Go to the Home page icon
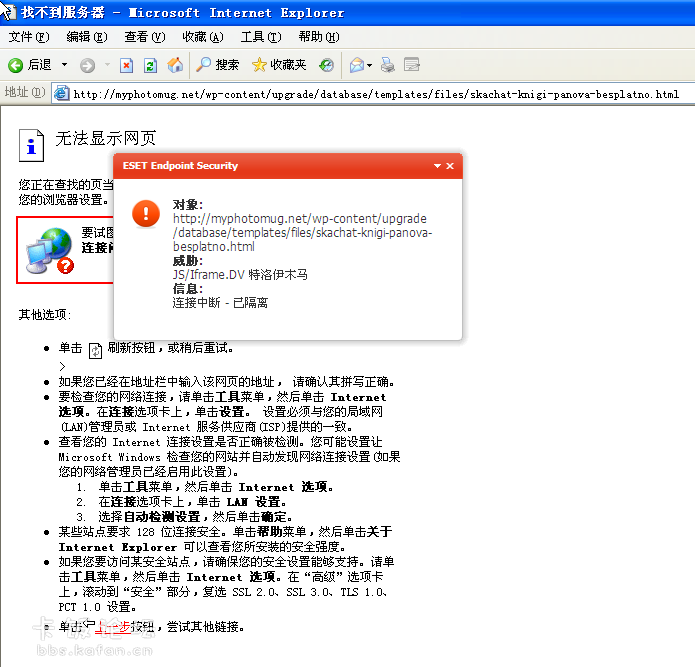Image resolution: width=695 pixels, height=667 pixels. coord(175,65)
